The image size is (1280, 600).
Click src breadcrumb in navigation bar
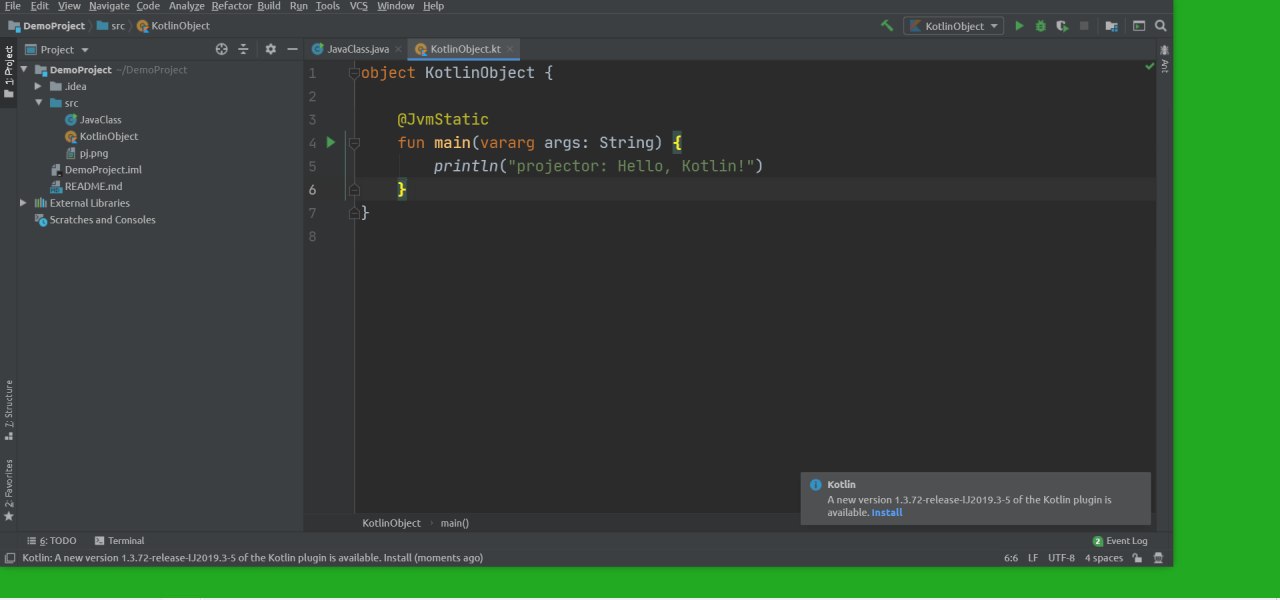111,26
